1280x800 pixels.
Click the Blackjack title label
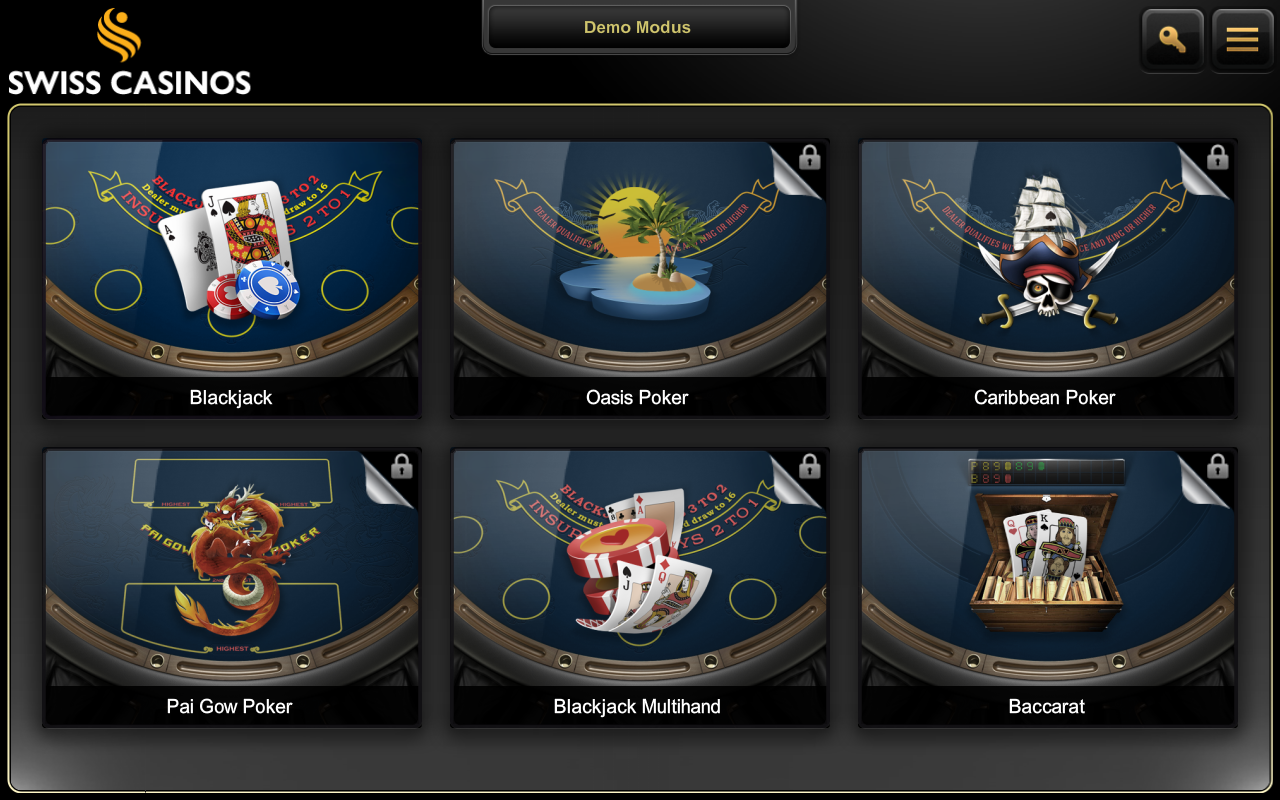231,397
